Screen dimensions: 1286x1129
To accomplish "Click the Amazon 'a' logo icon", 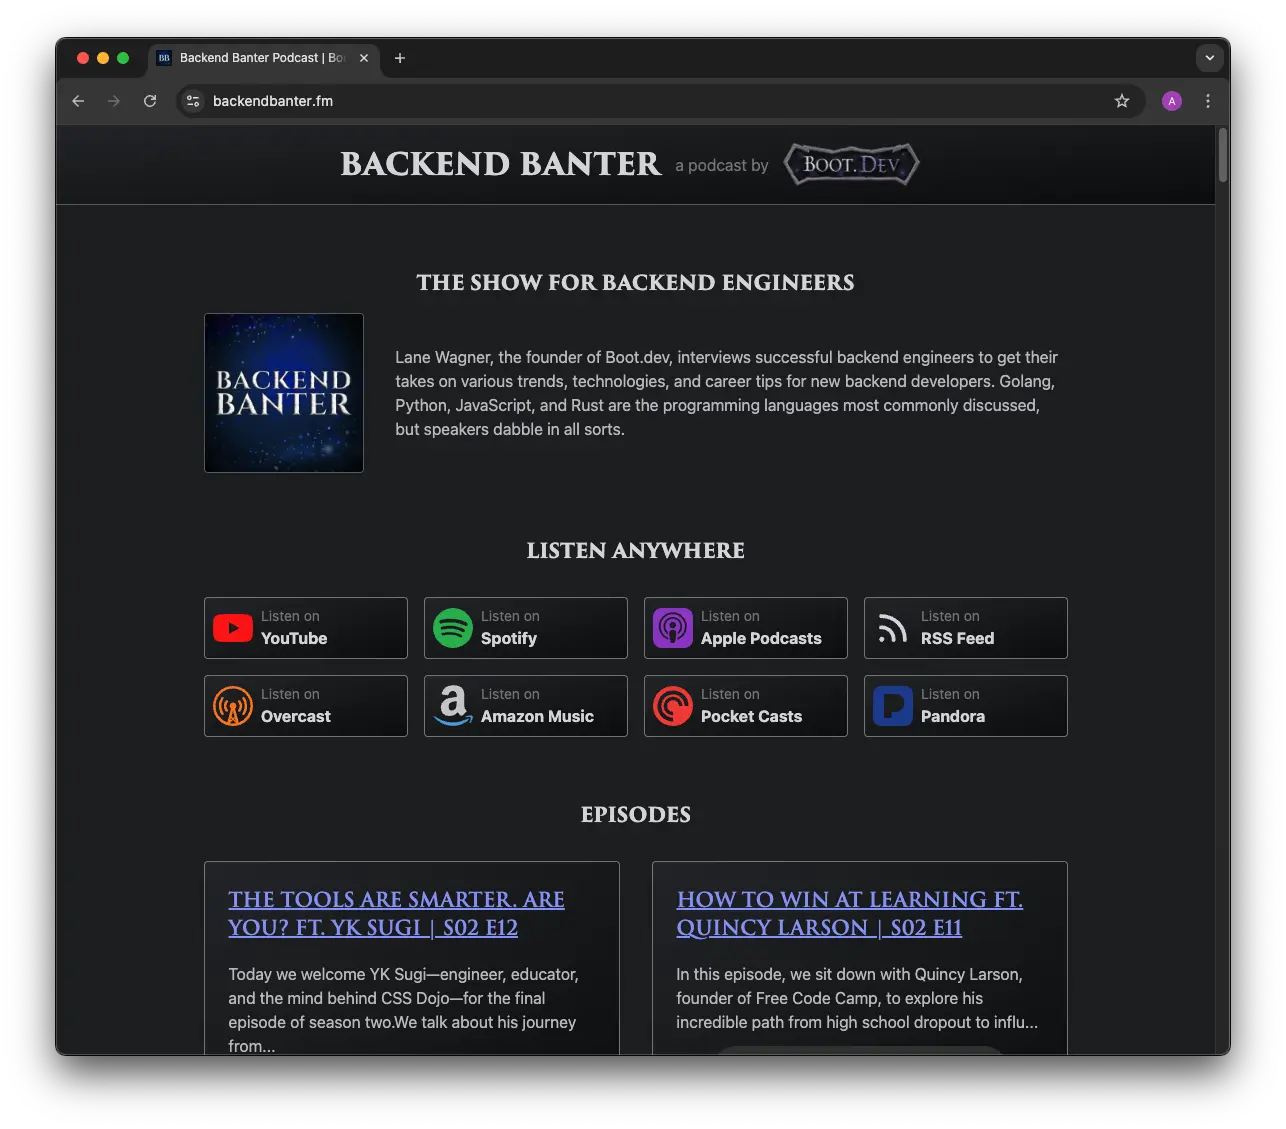I will tap(453, 706).
